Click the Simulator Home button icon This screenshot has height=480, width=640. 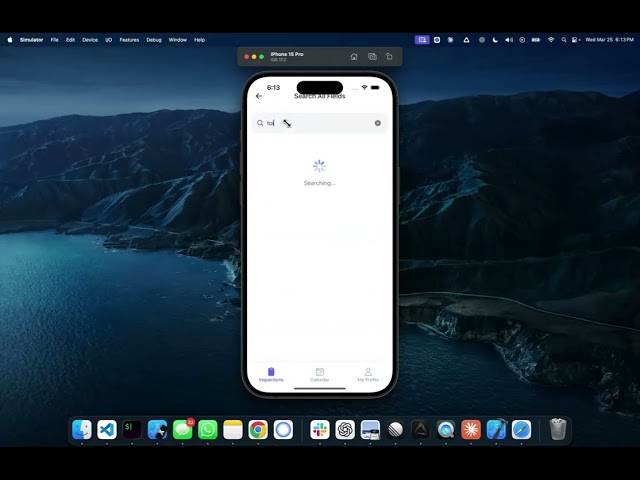coord(354,57)
